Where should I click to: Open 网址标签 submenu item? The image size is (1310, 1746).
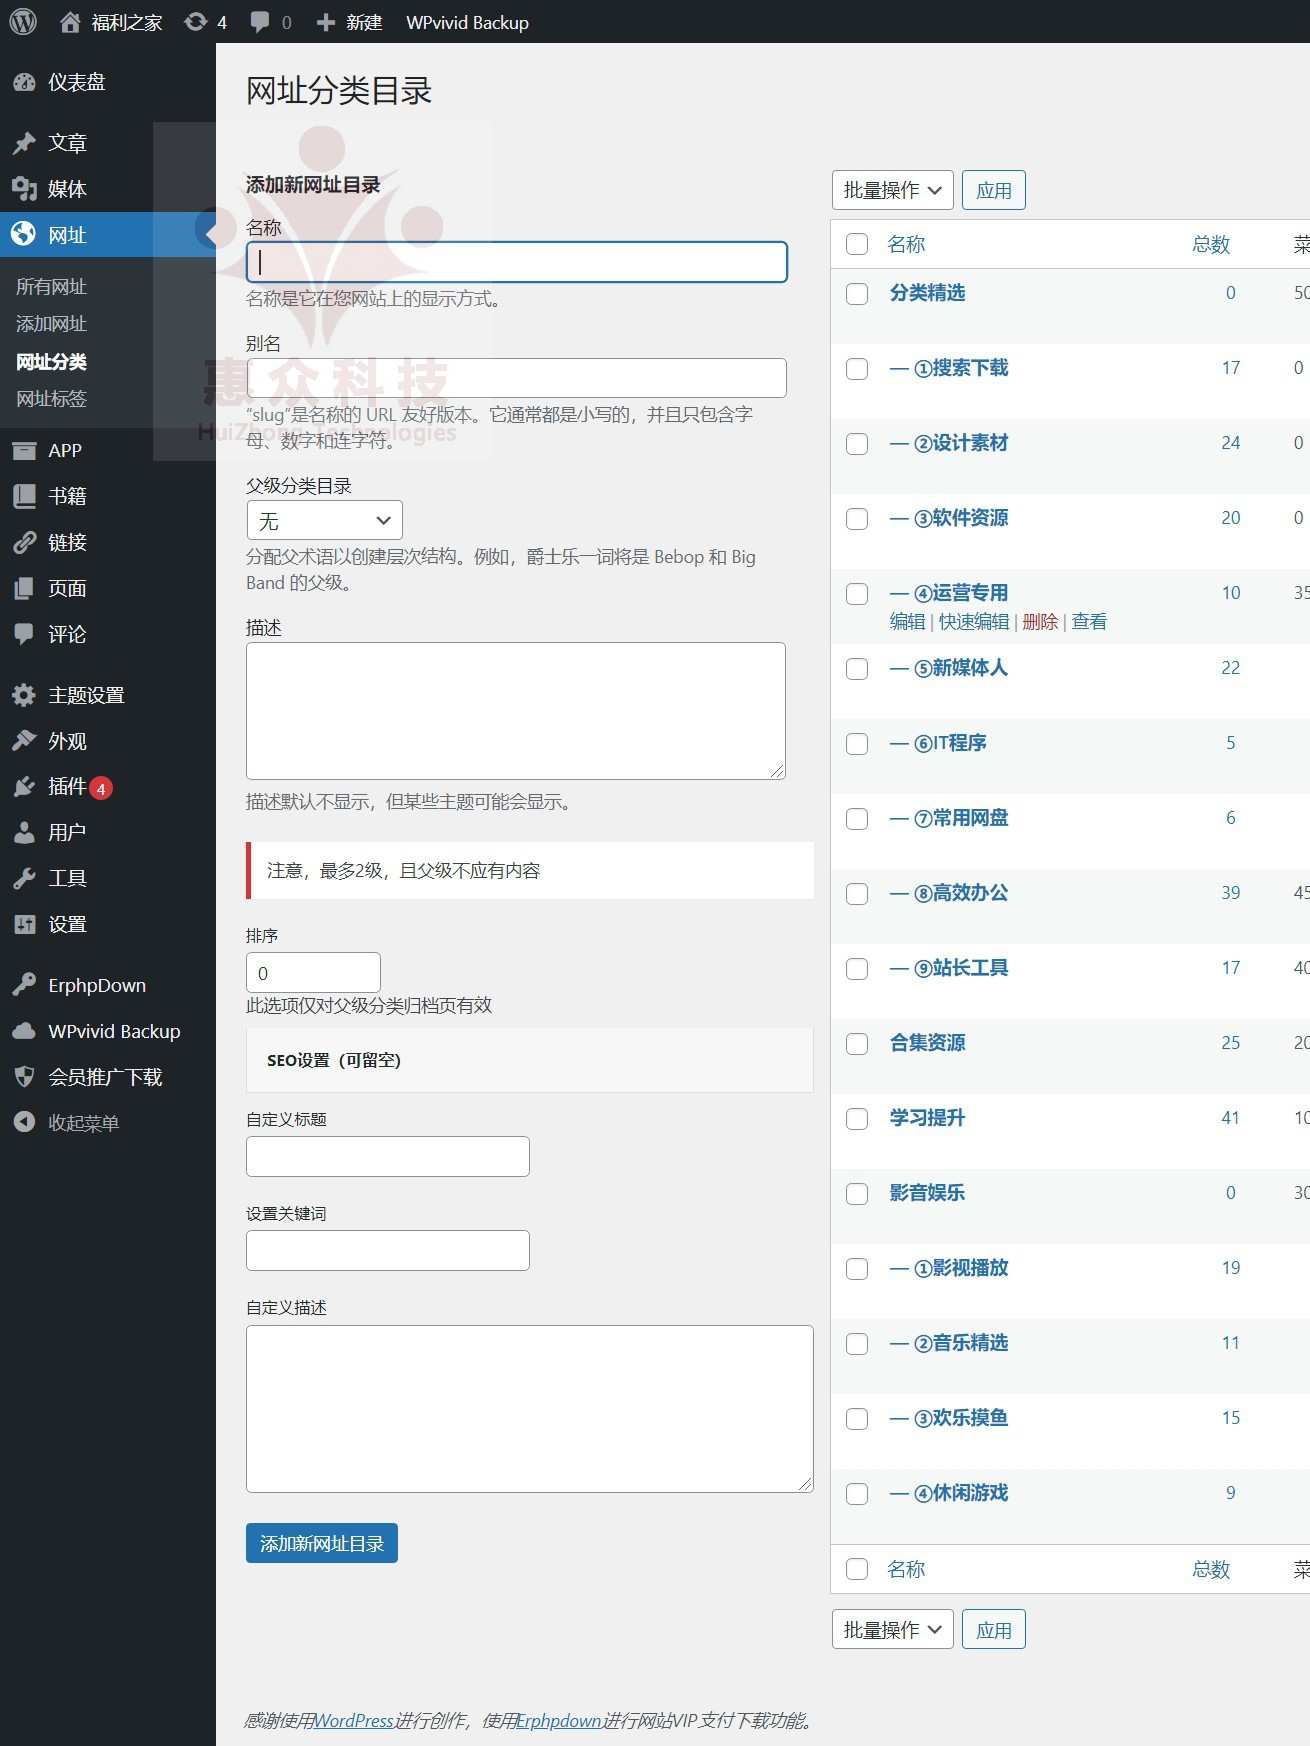click(x=51, y=399)
